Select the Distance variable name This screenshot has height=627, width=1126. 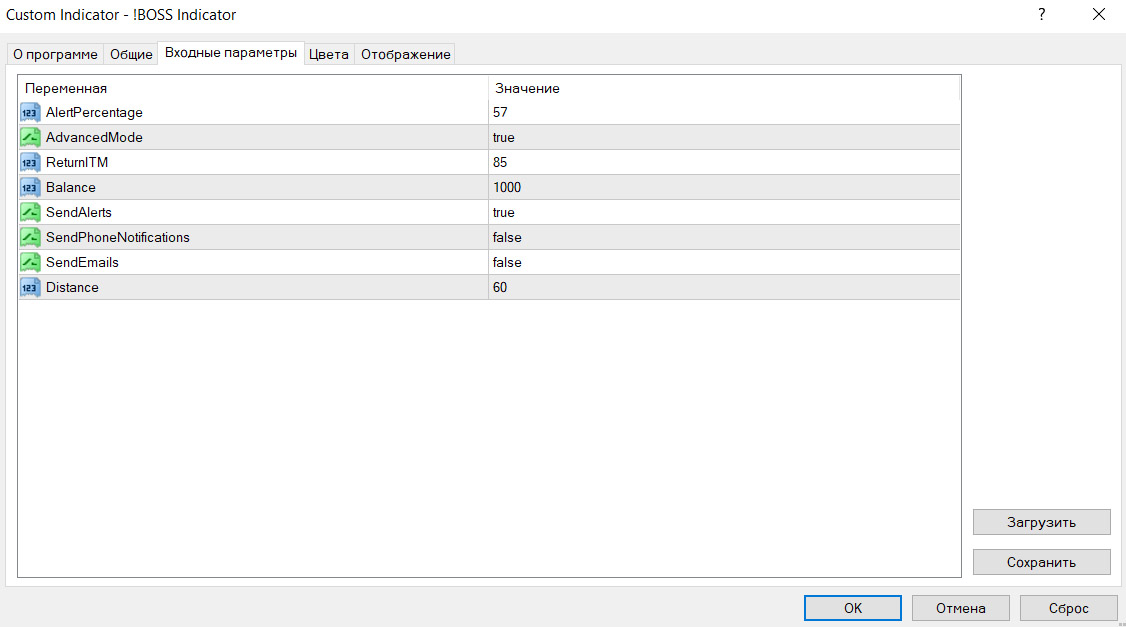(x=72, y=287)
